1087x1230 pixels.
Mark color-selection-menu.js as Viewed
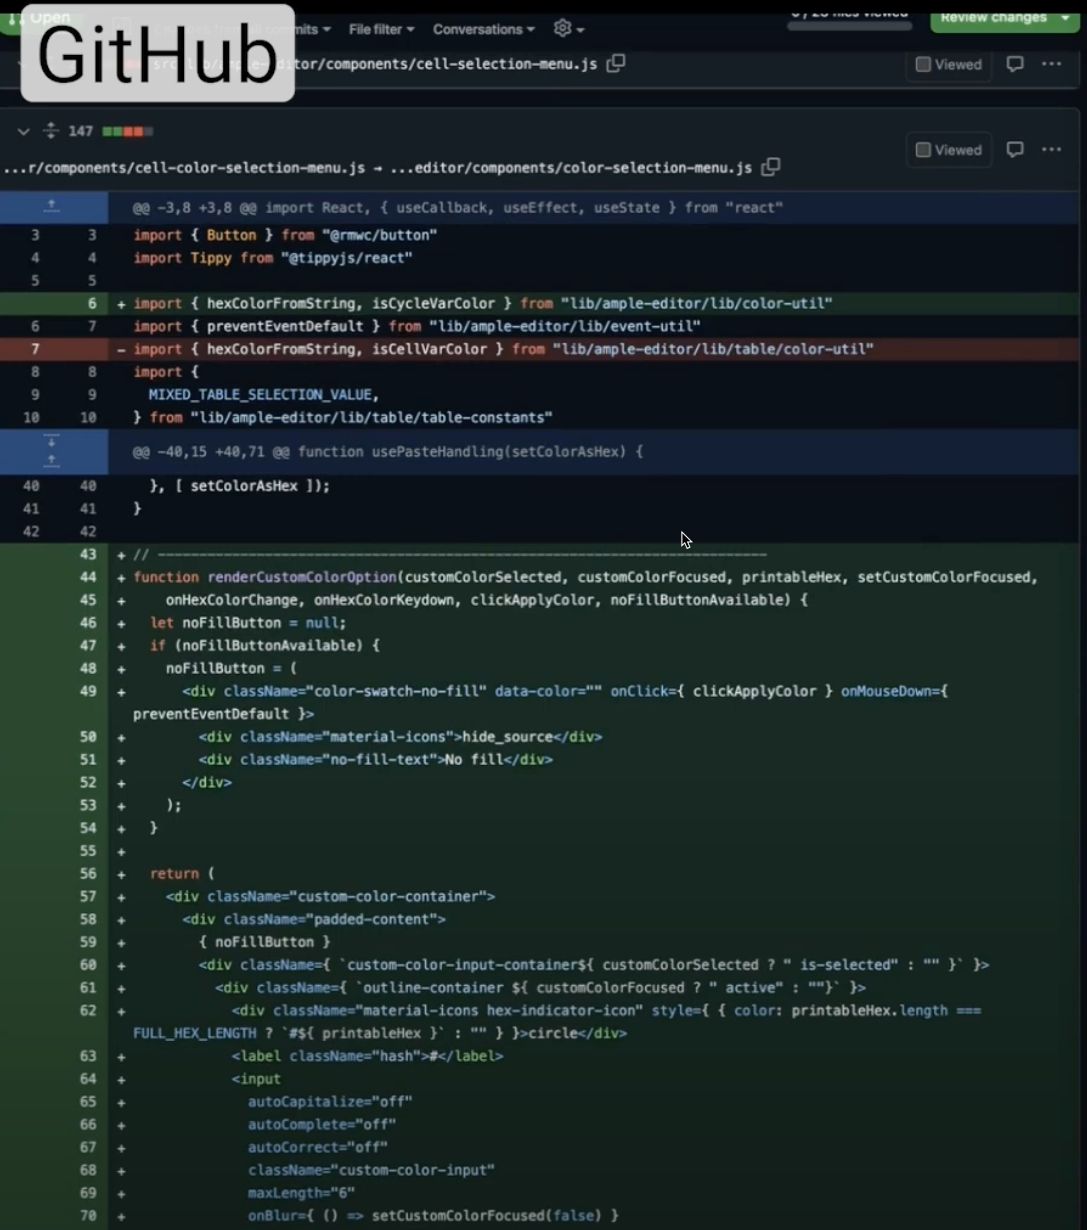[x=949, y=150]
